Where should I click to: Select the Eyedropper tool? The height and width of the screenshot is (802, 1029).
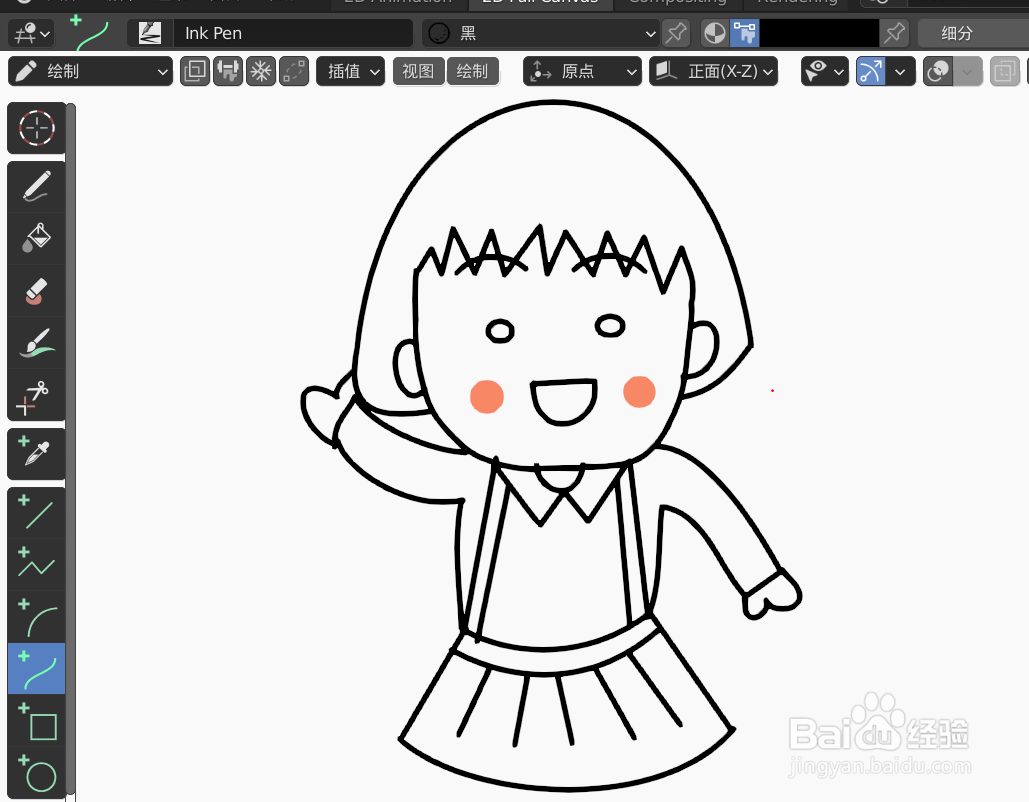37,454
